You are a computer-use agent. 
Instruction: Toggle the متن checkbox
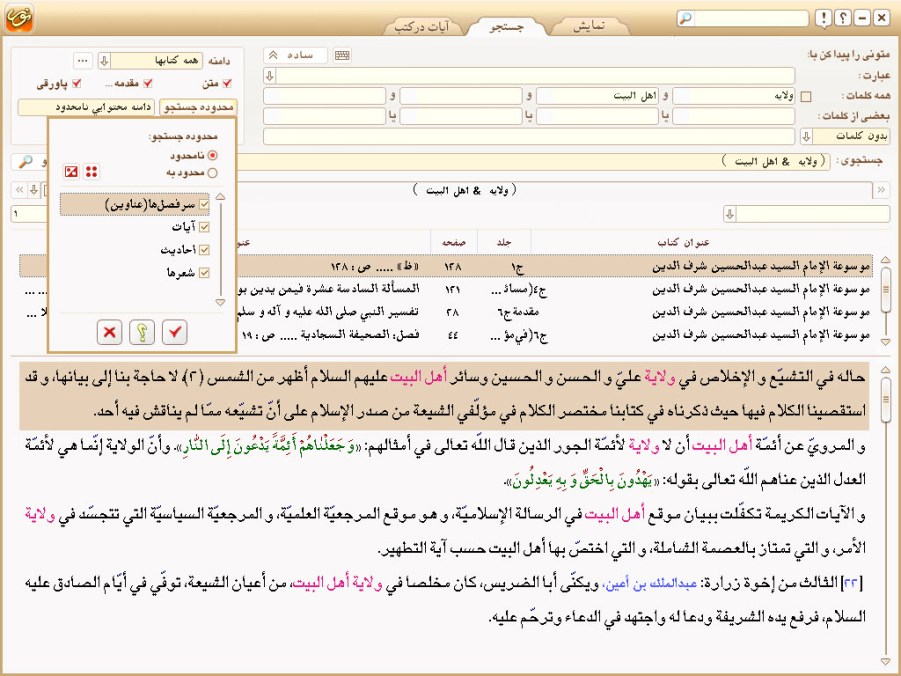click(227, 83)
